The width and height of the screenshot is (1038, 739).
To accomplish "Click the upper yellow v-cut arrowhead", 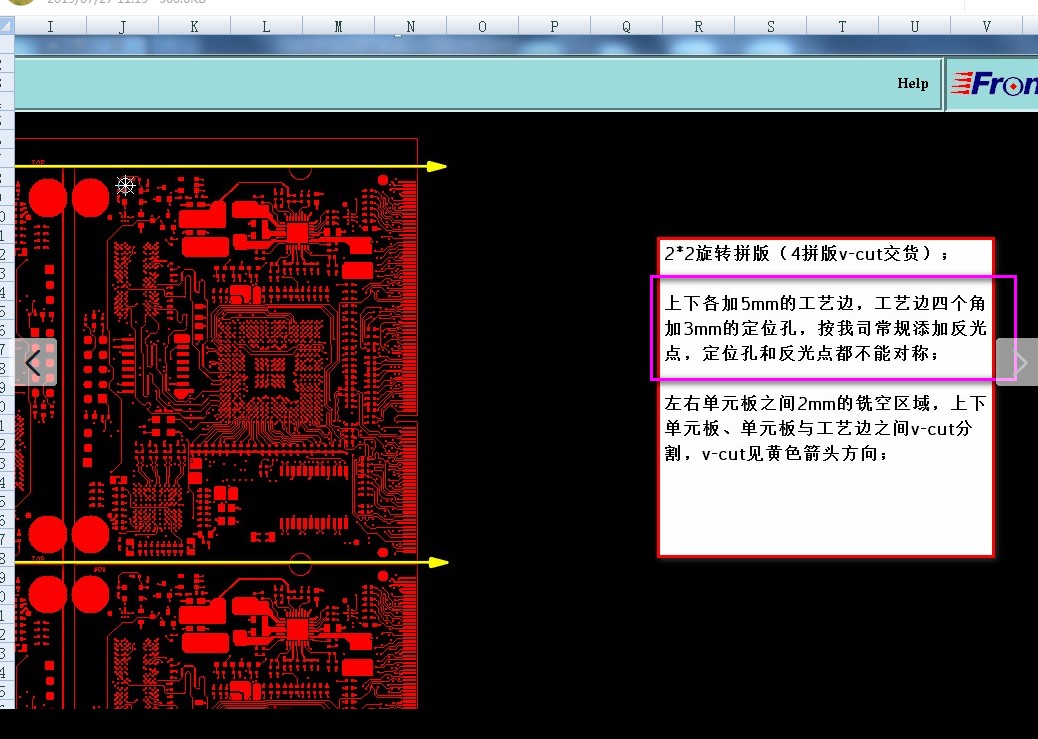I will click(x=437, y=166).
